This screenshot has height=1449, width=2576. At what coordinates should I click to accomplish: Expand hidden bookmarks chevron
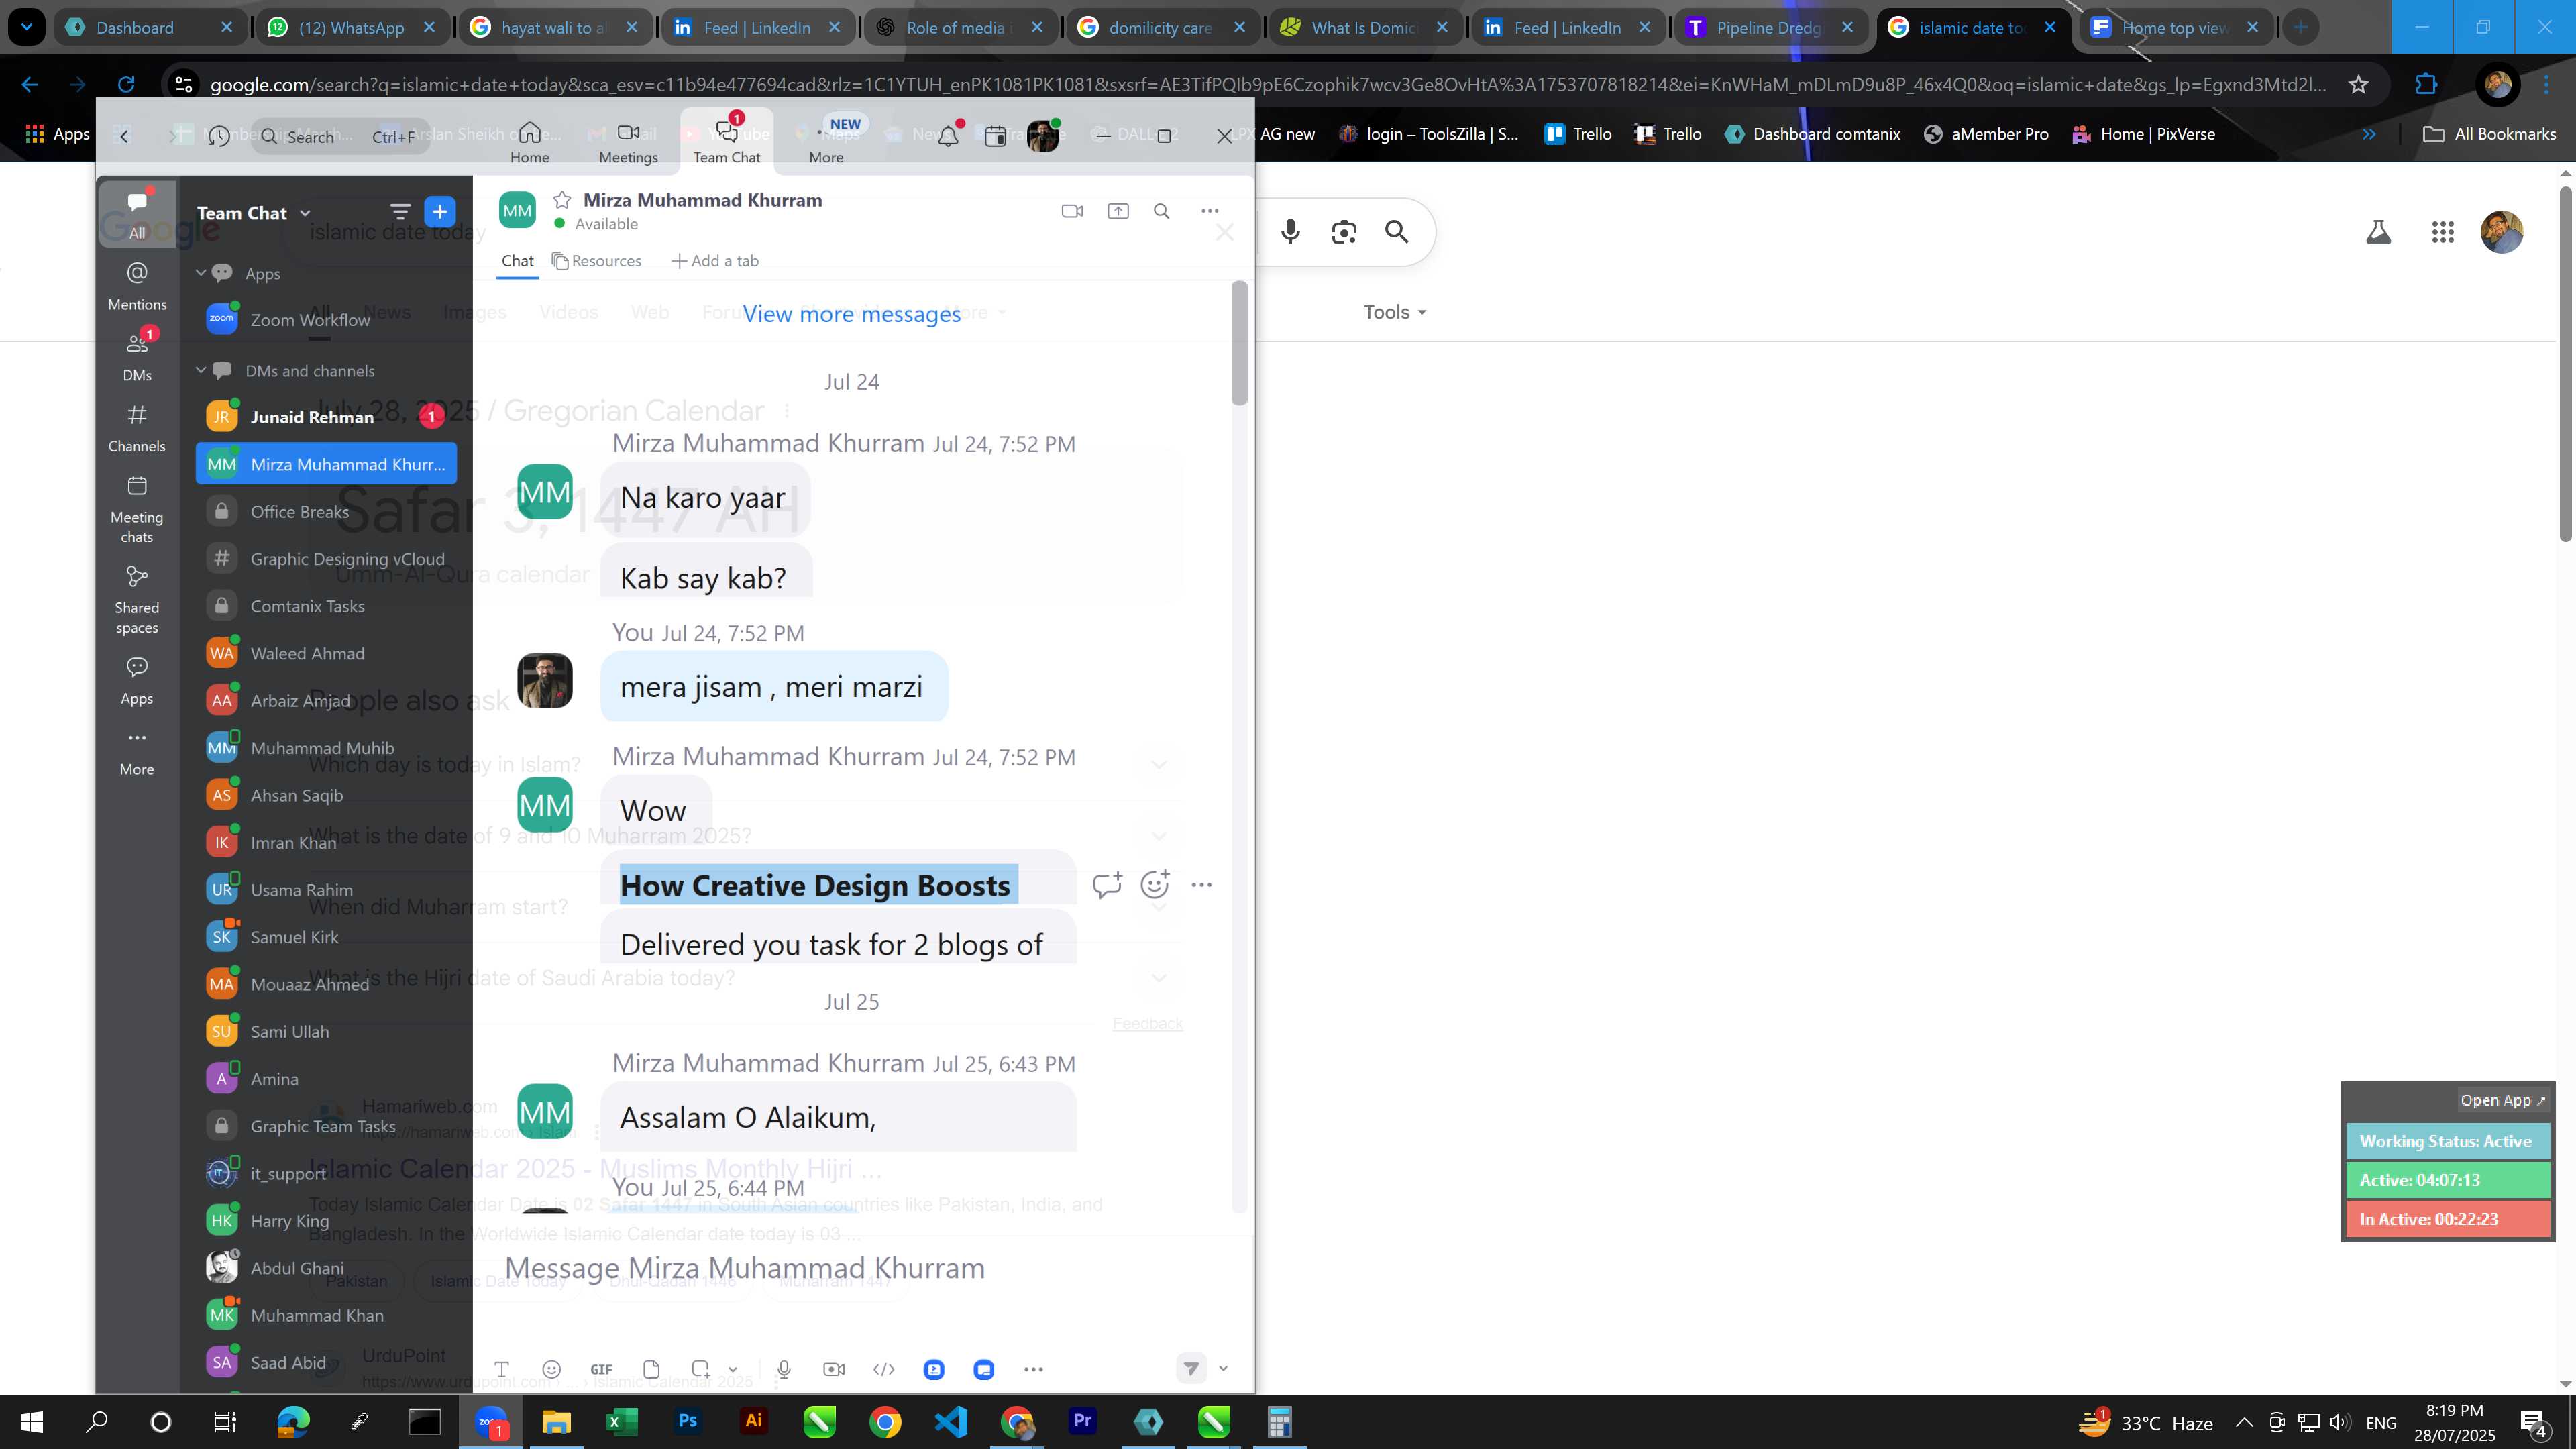(x=2369, y=134)
